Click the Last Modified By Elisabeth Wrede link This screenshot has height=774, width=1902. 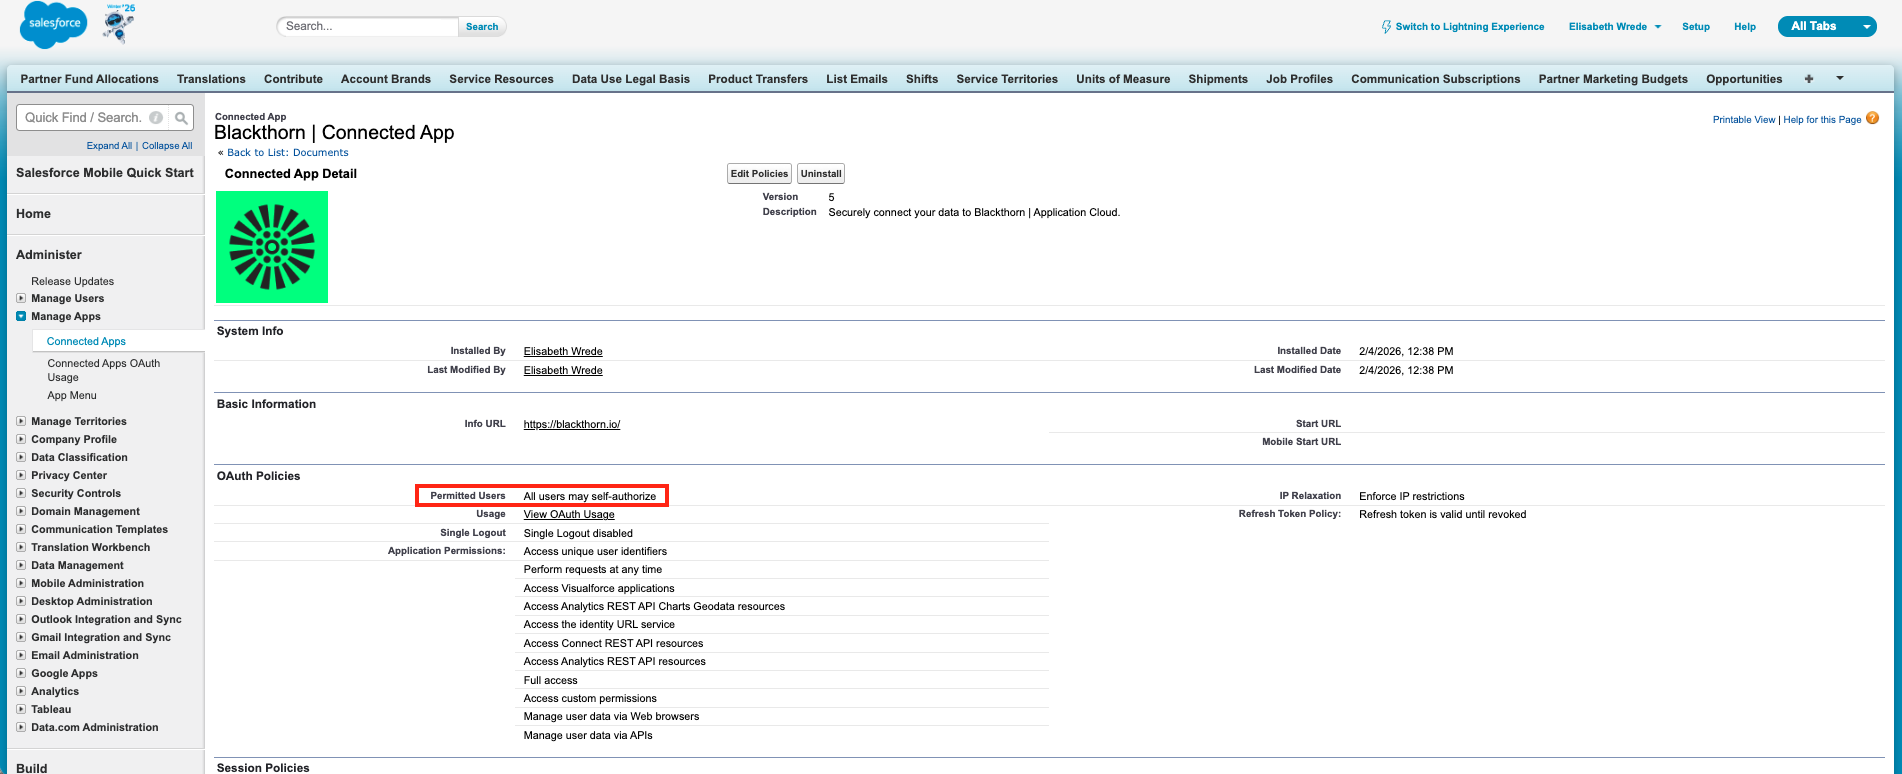click(563, 371)
